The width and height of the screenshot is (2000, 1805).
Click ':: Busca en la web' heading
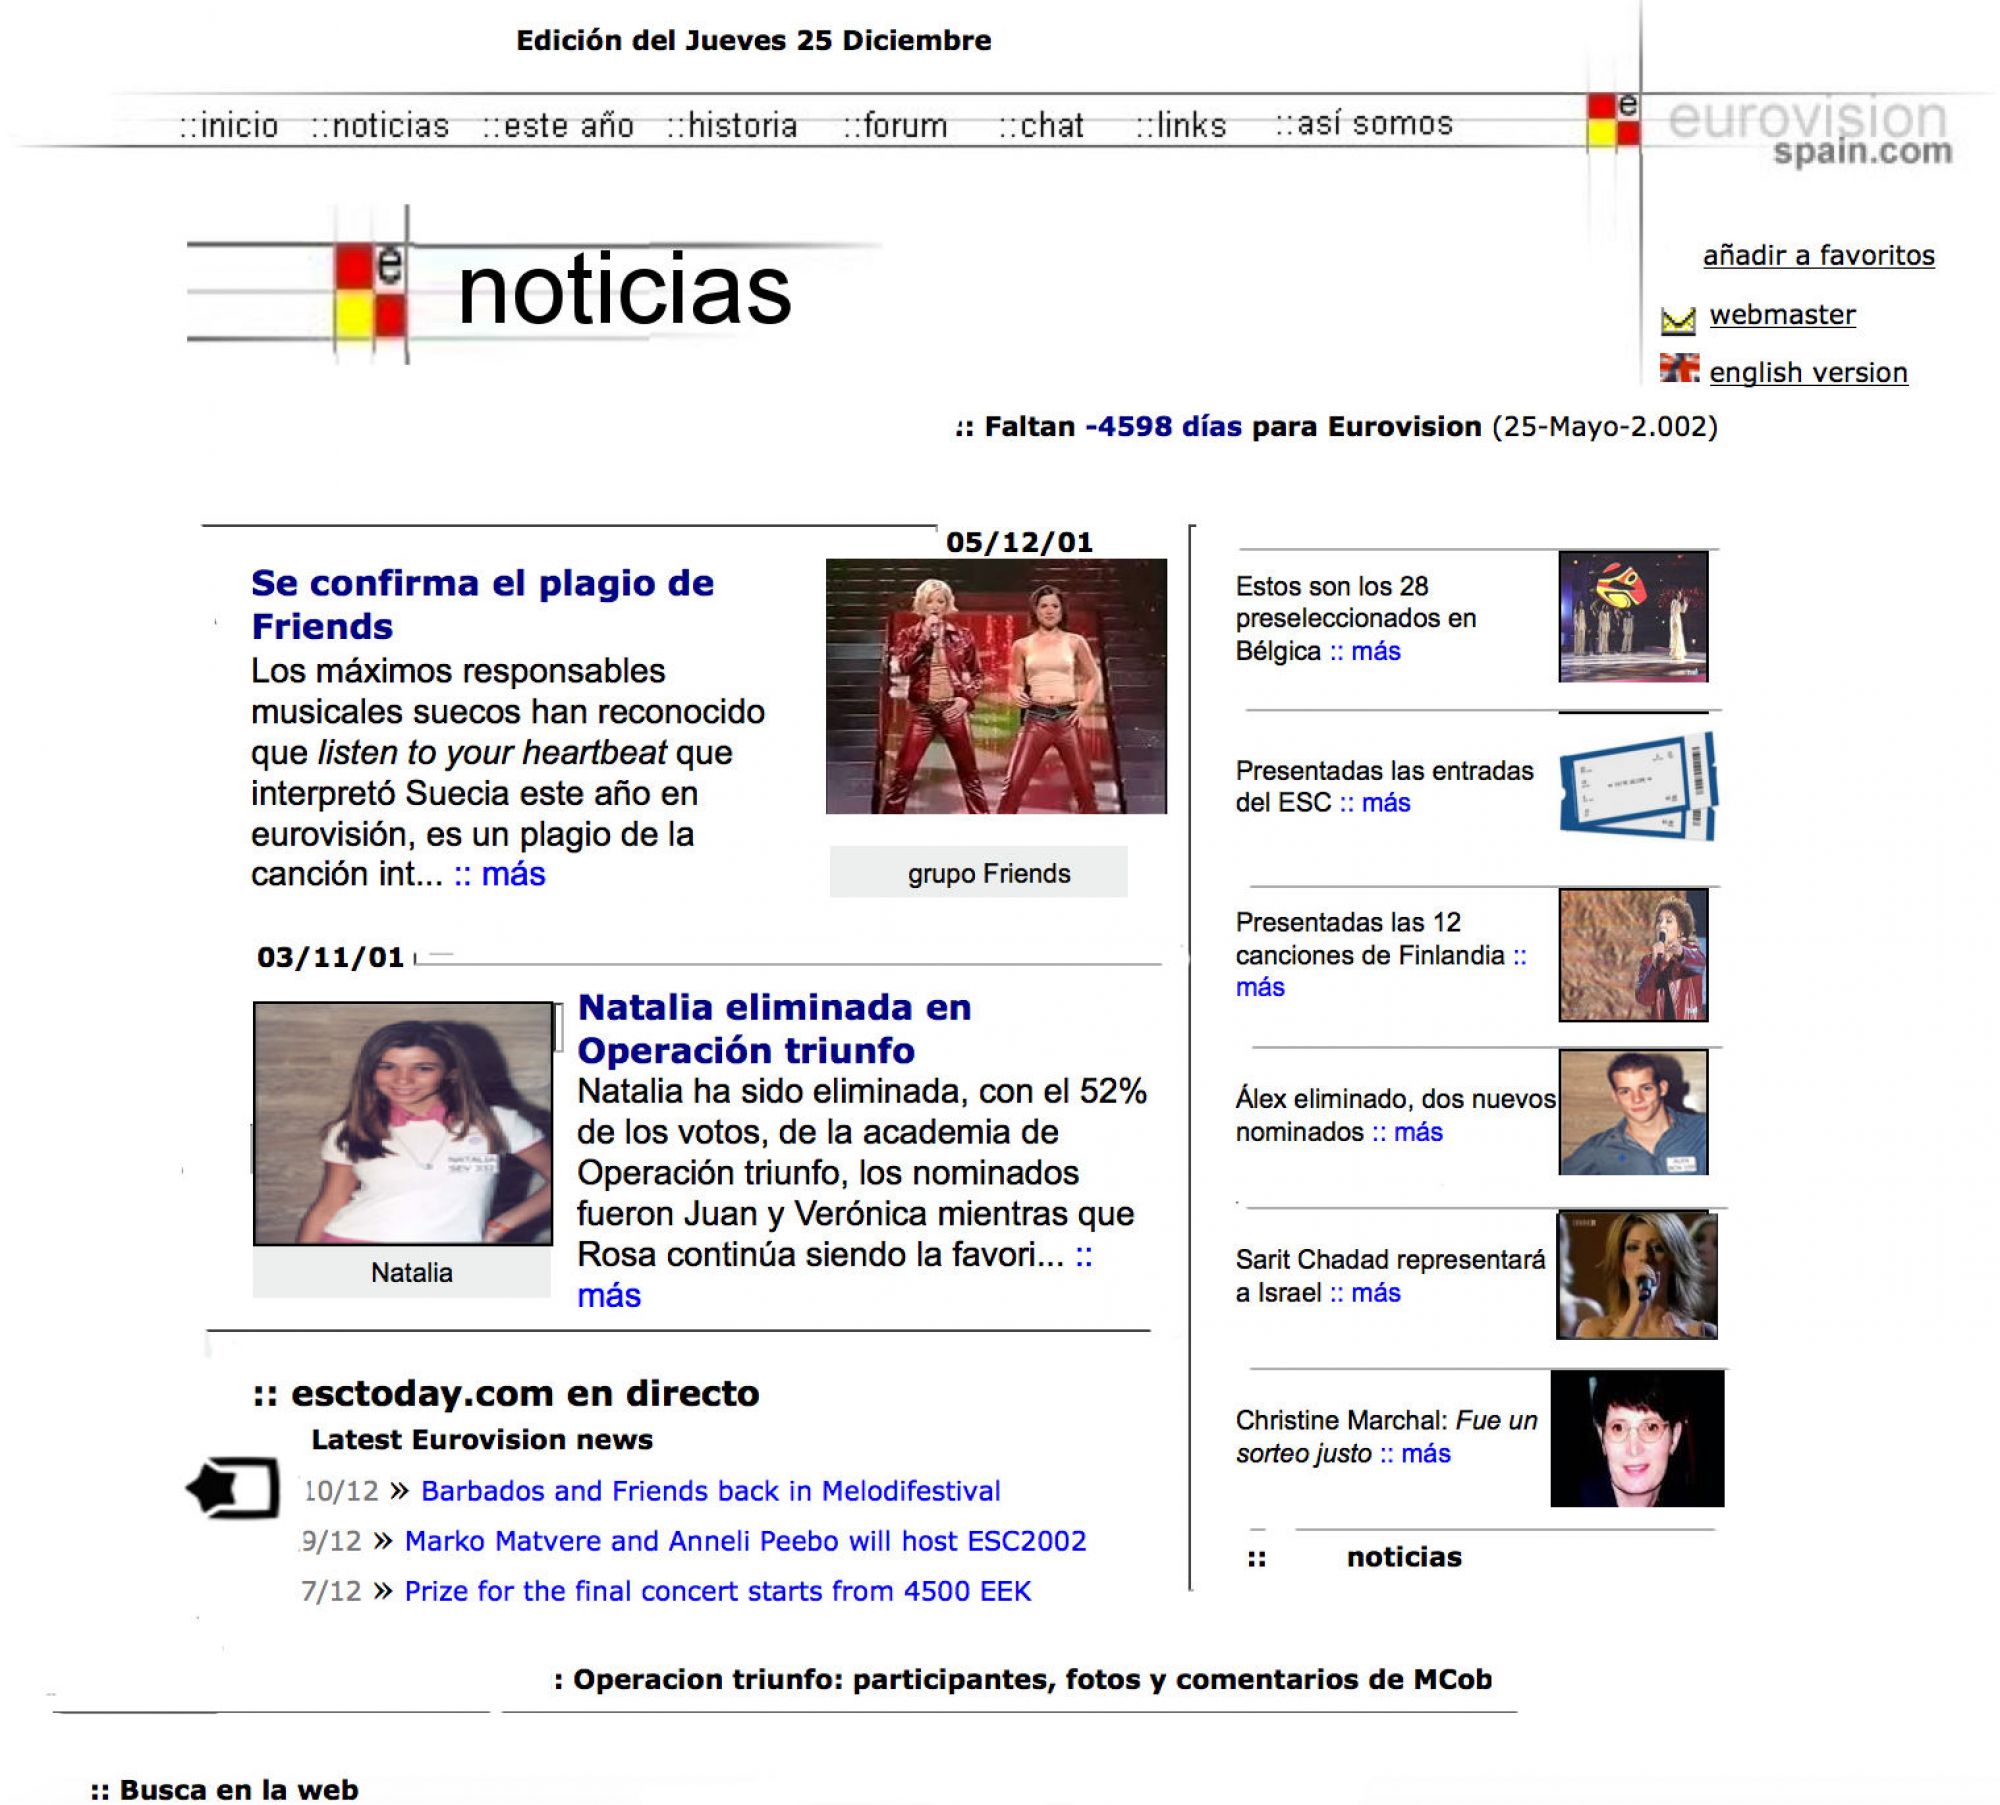(x=224, y=1789)
